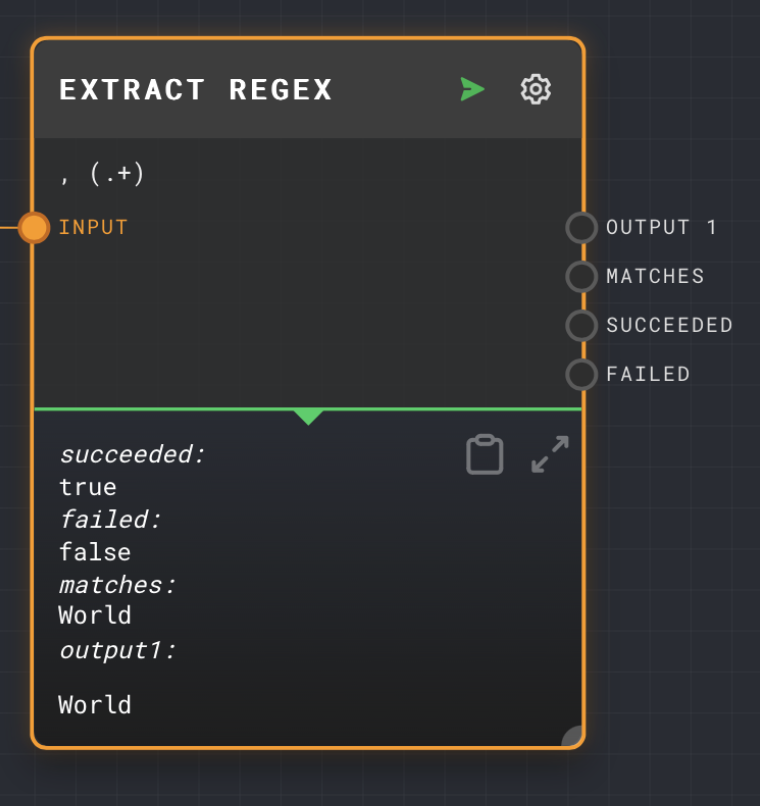
Task: Select the Failed port circle
Action: point(582,374)
